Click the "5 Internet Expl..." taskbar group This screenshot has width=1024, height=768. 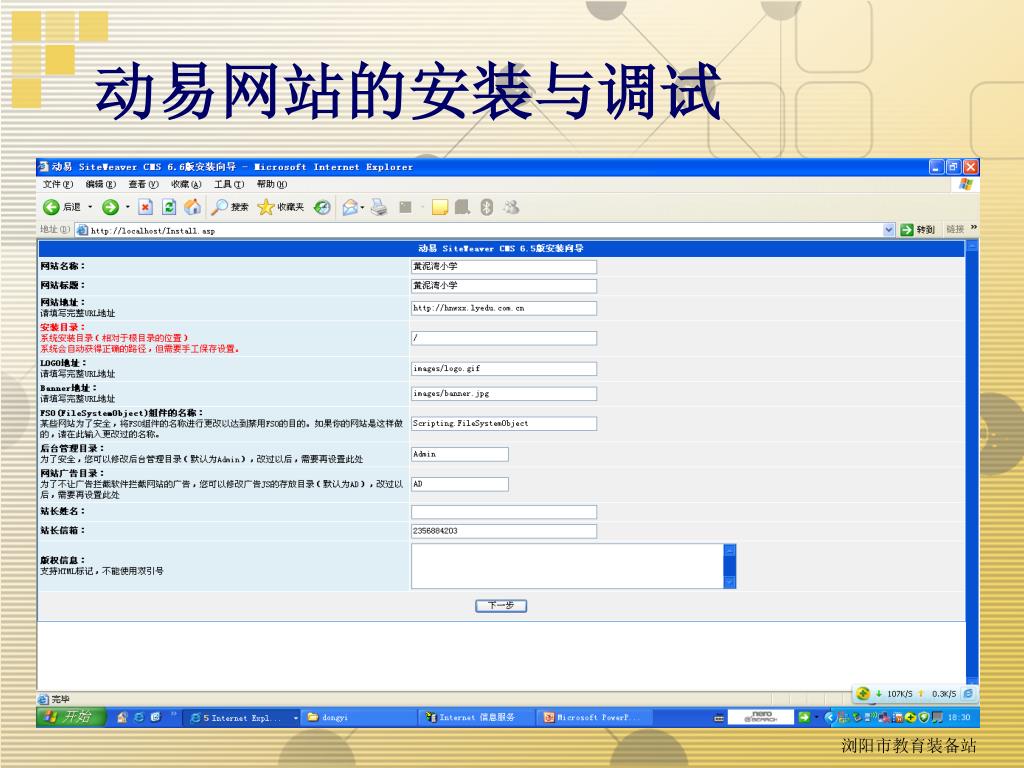pyautogui.click(x=241, y=717)
